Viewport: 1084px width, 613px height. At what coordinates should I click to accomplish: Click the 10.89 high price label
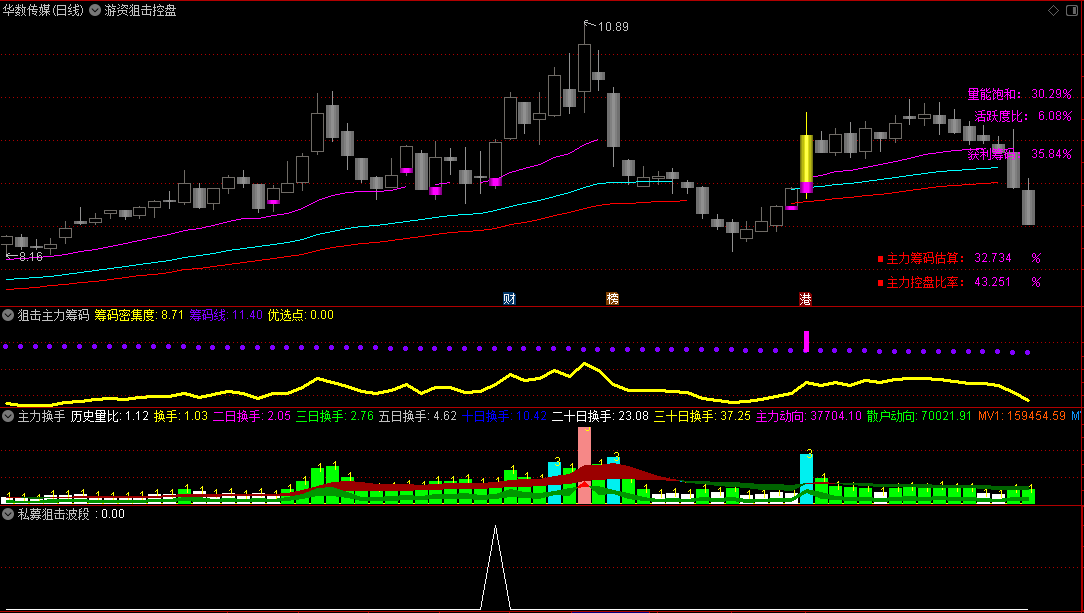pos(613,27)
